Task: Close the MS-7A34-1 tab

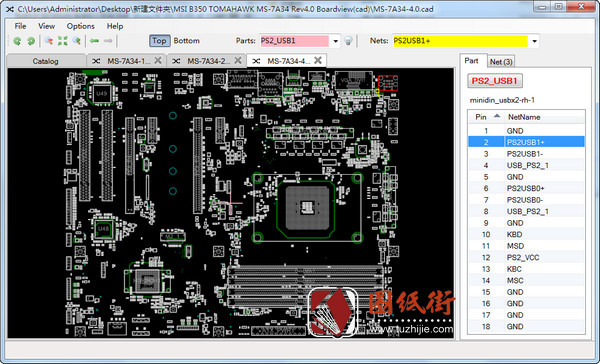Action: 158,60
